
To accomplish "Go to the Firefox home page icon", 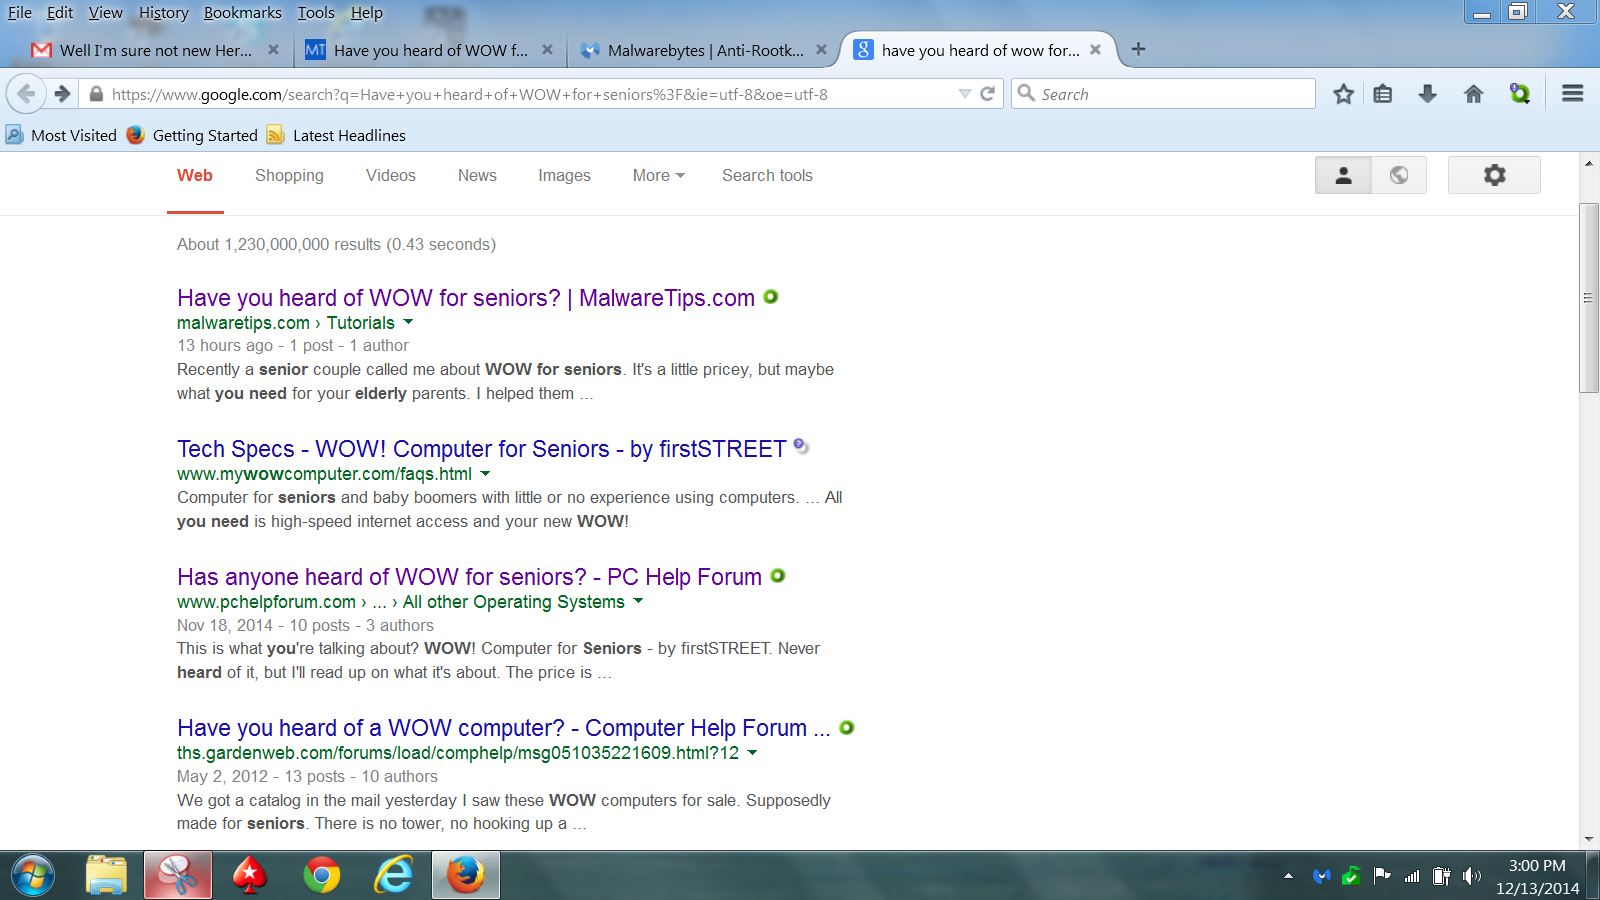I will point(1473,94).
